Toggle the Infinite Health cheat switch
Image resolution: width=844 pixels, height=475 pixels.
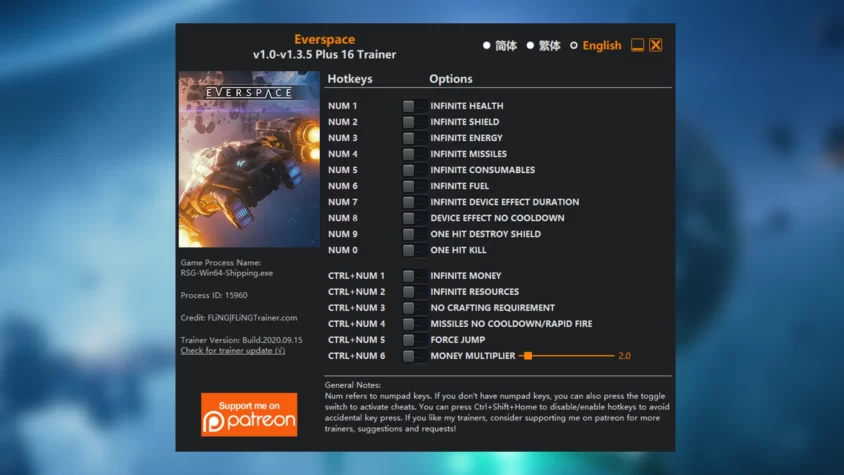tap(414, 106)
